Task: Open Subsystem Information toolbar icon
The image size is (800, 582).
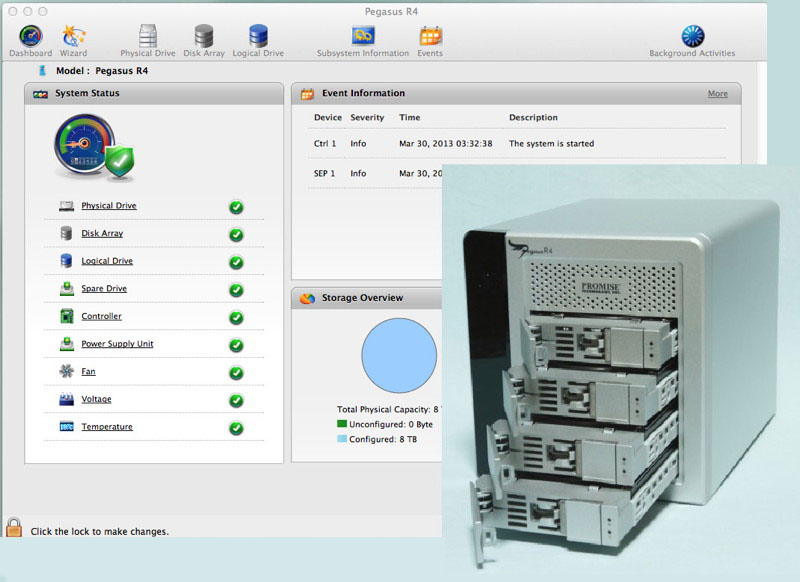Action: (x=363, y=36)
